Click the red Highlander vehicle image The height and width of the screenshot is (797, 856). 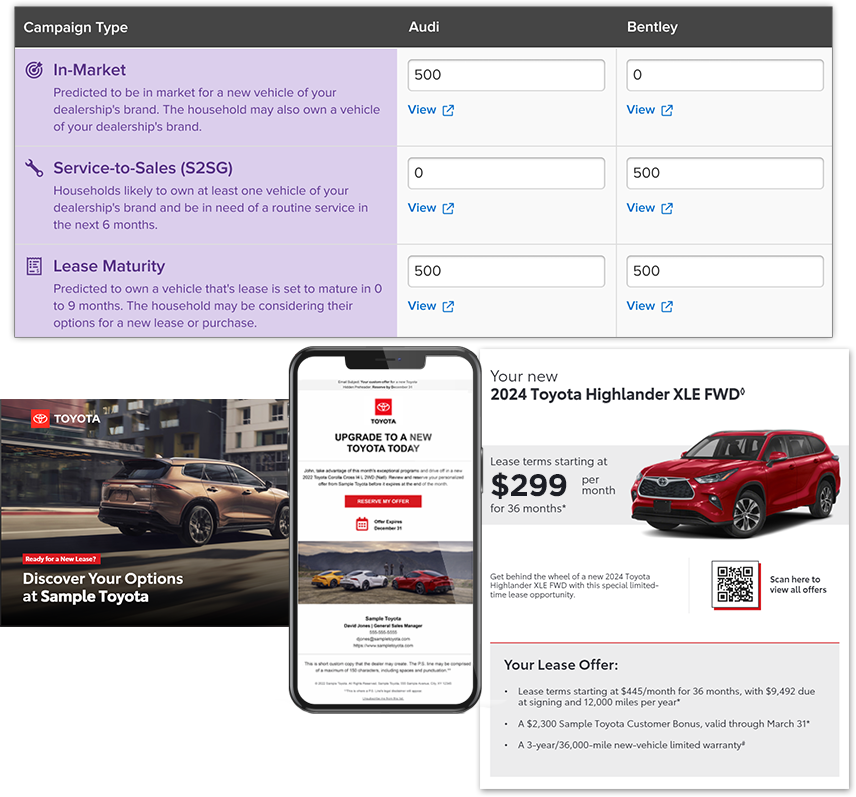pyautogui.click(x=735, y=482)
